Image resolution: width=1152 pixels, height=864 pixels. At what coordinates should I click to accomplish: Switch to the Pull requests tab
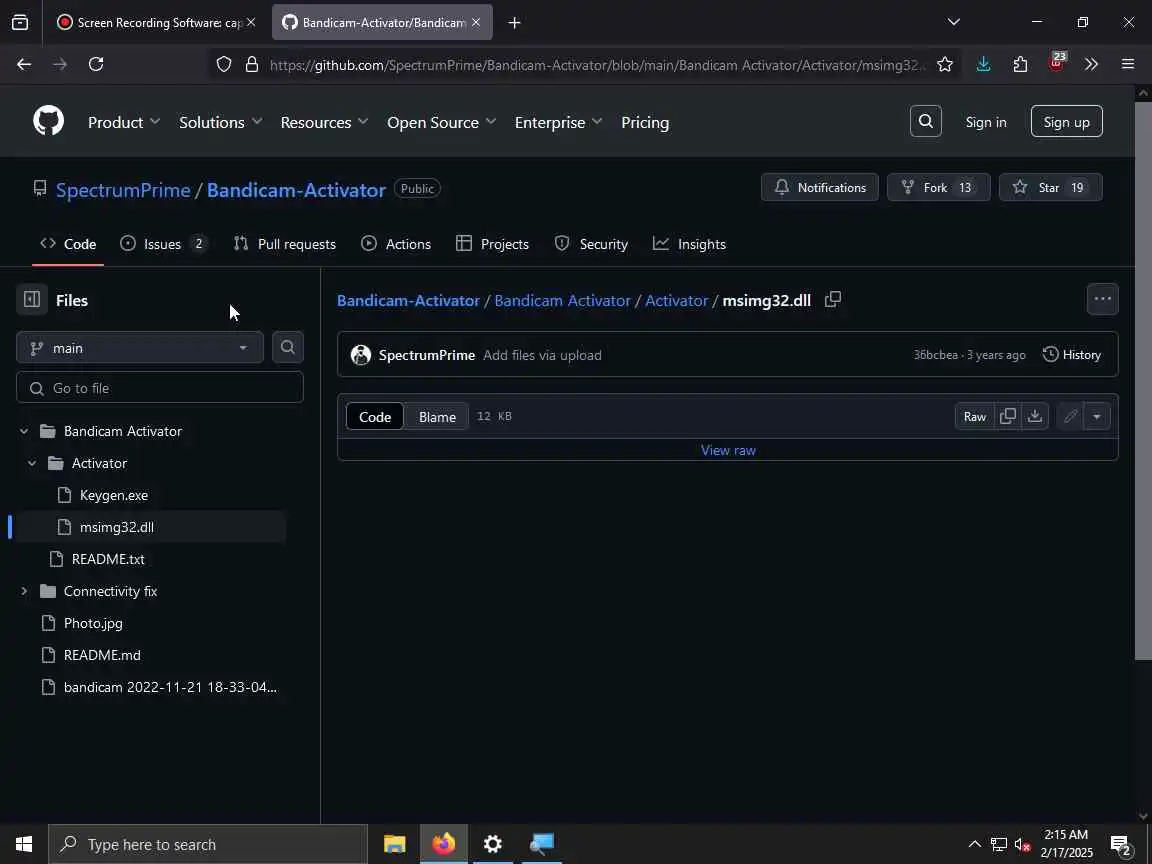(x=284, y=244)
